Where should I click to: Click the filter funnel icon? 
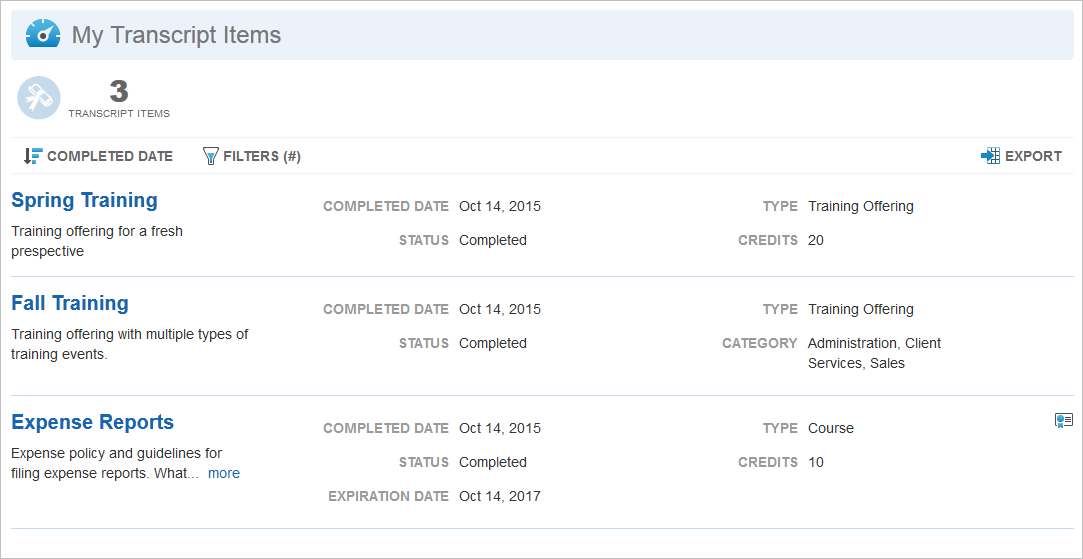(211, 156)
